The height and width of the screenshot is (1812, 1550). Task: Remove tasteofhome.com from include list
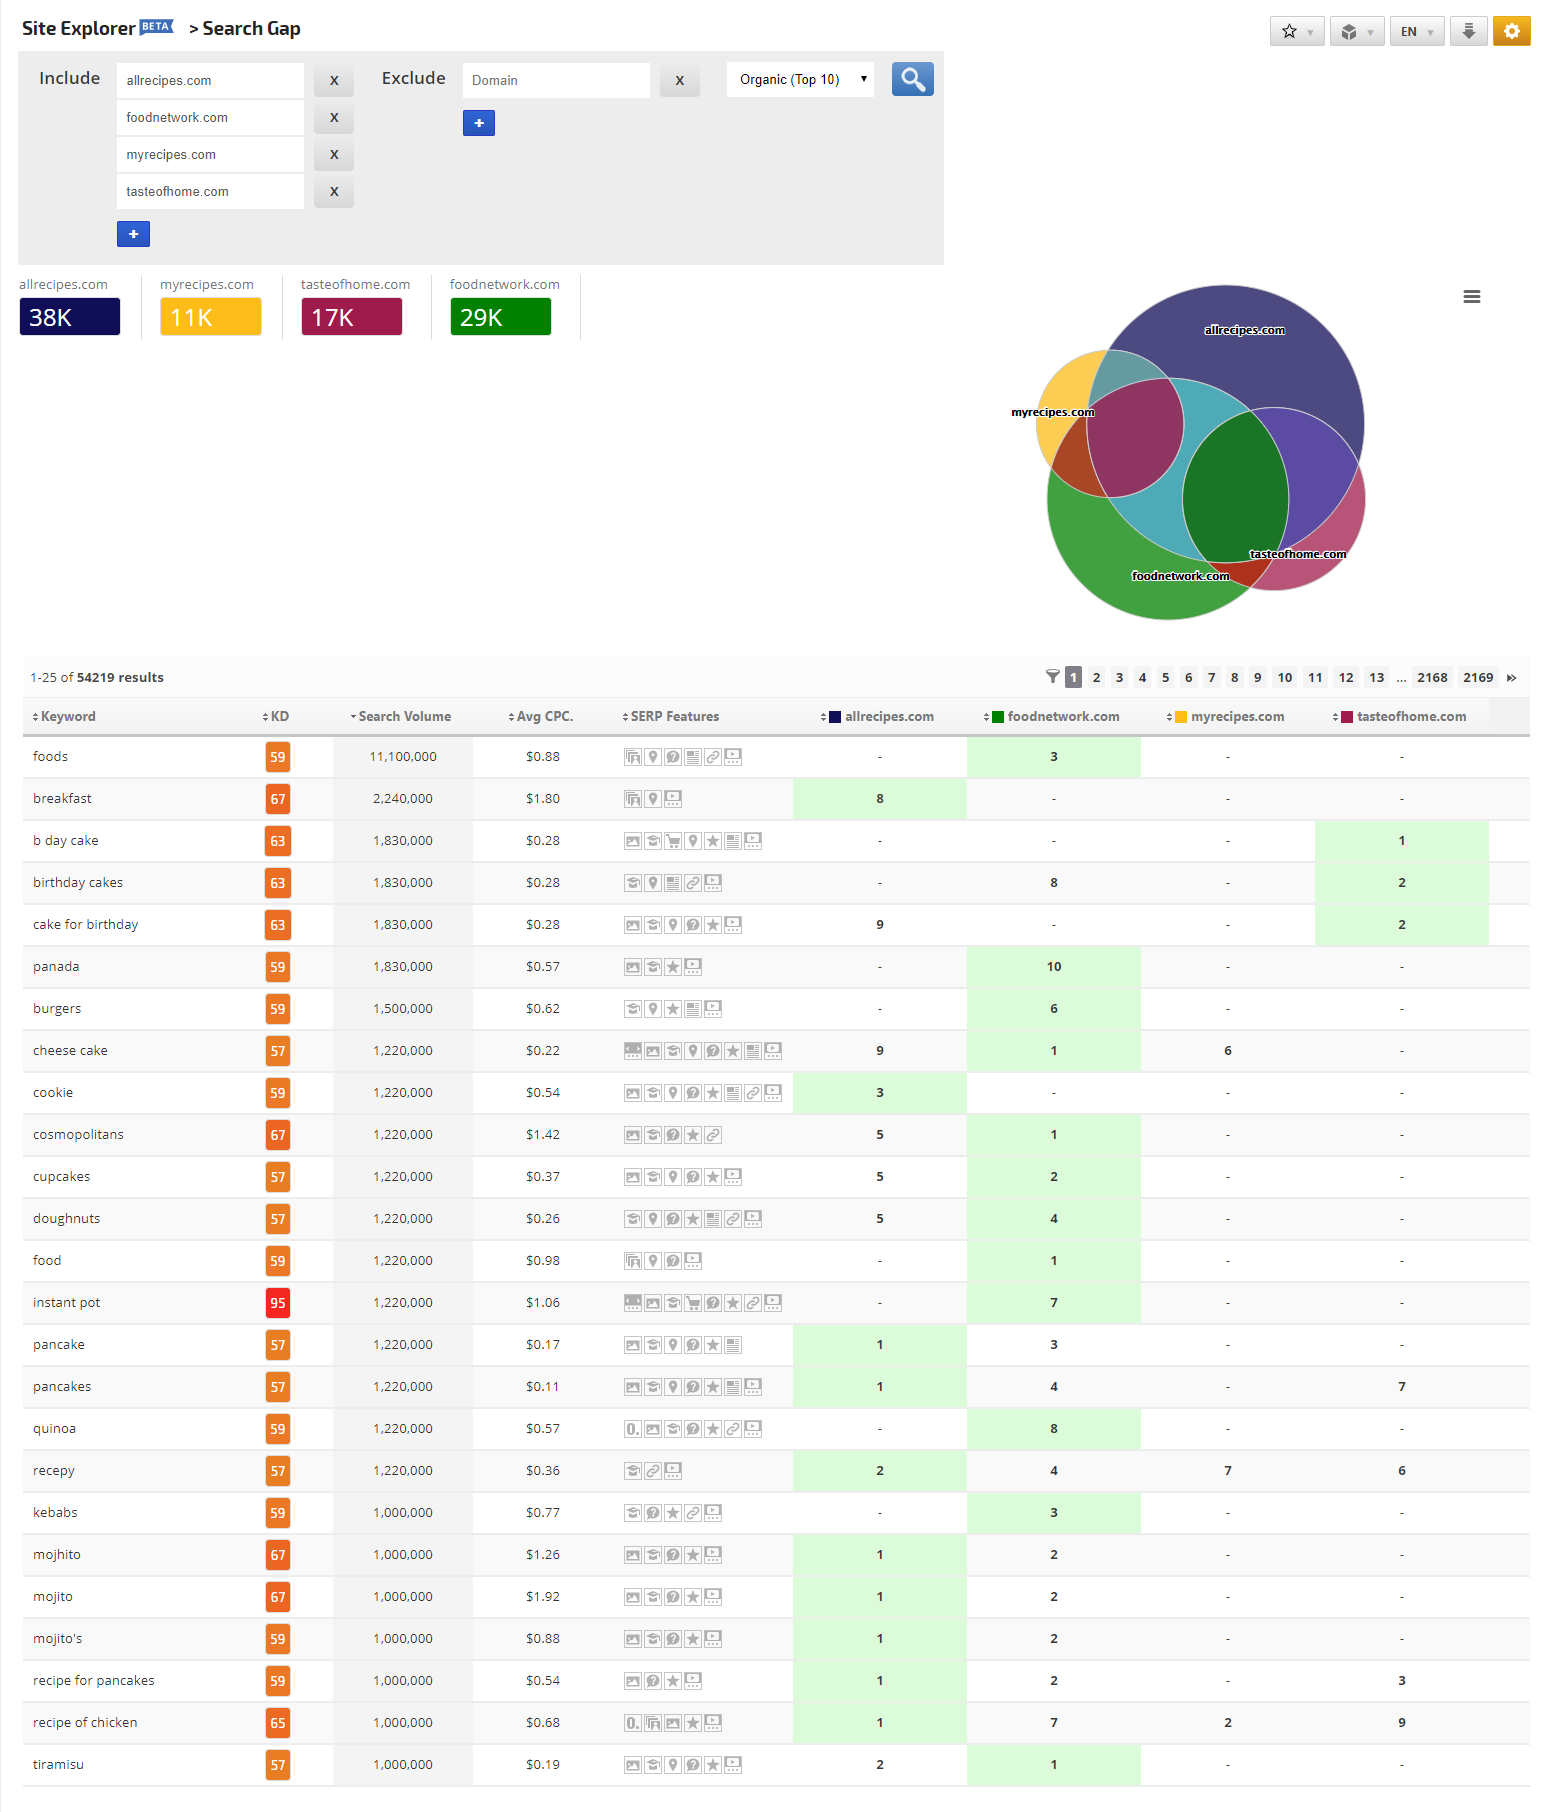[x=334, y=192]
